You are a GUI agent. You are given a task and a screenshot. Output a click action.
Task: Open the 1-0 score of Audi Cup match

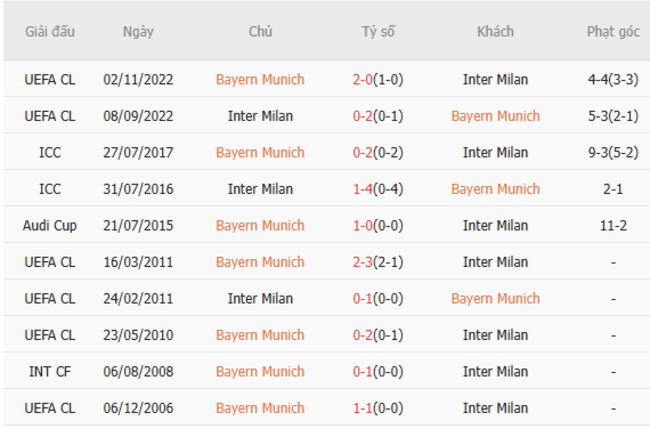366,226
